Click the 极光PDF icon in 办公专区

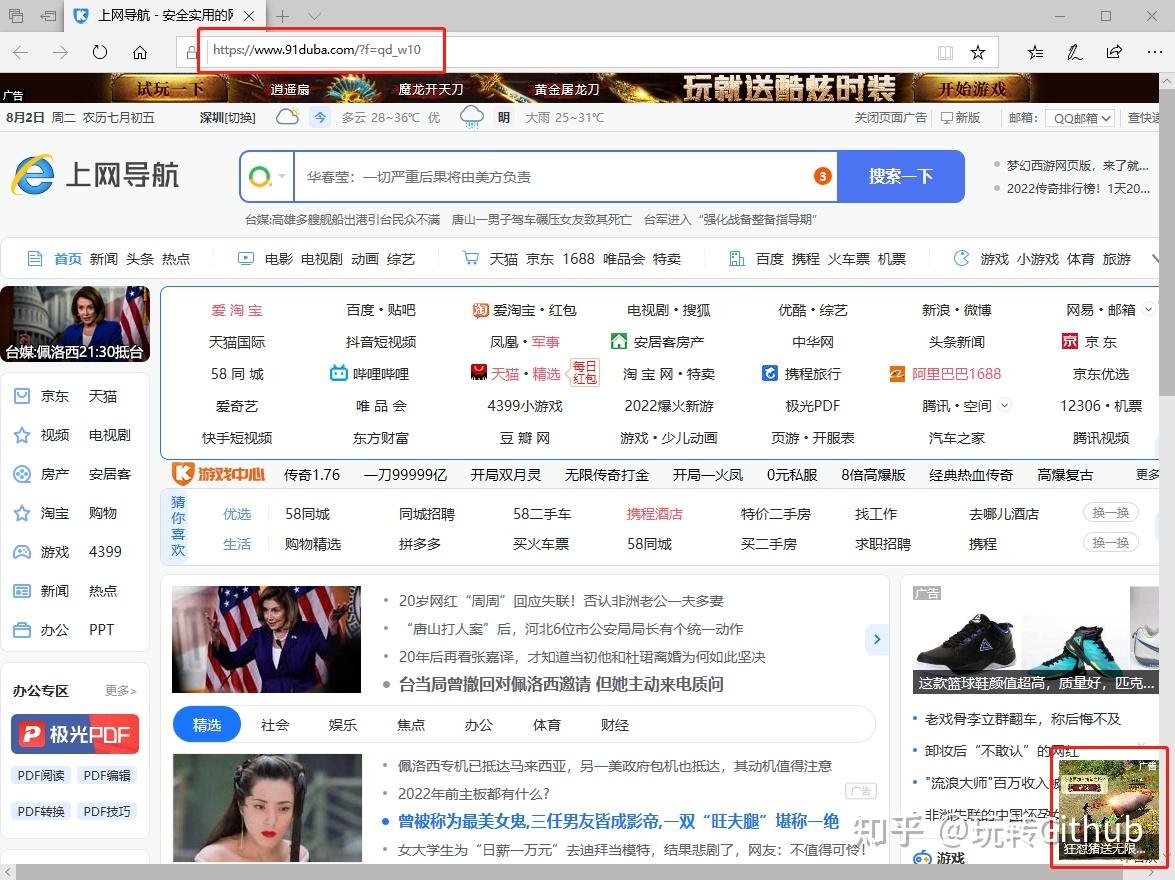30,733
